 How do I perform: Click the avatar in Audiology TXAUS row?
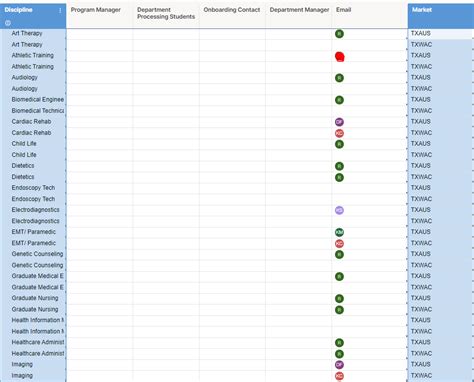(x=339, y=78)
